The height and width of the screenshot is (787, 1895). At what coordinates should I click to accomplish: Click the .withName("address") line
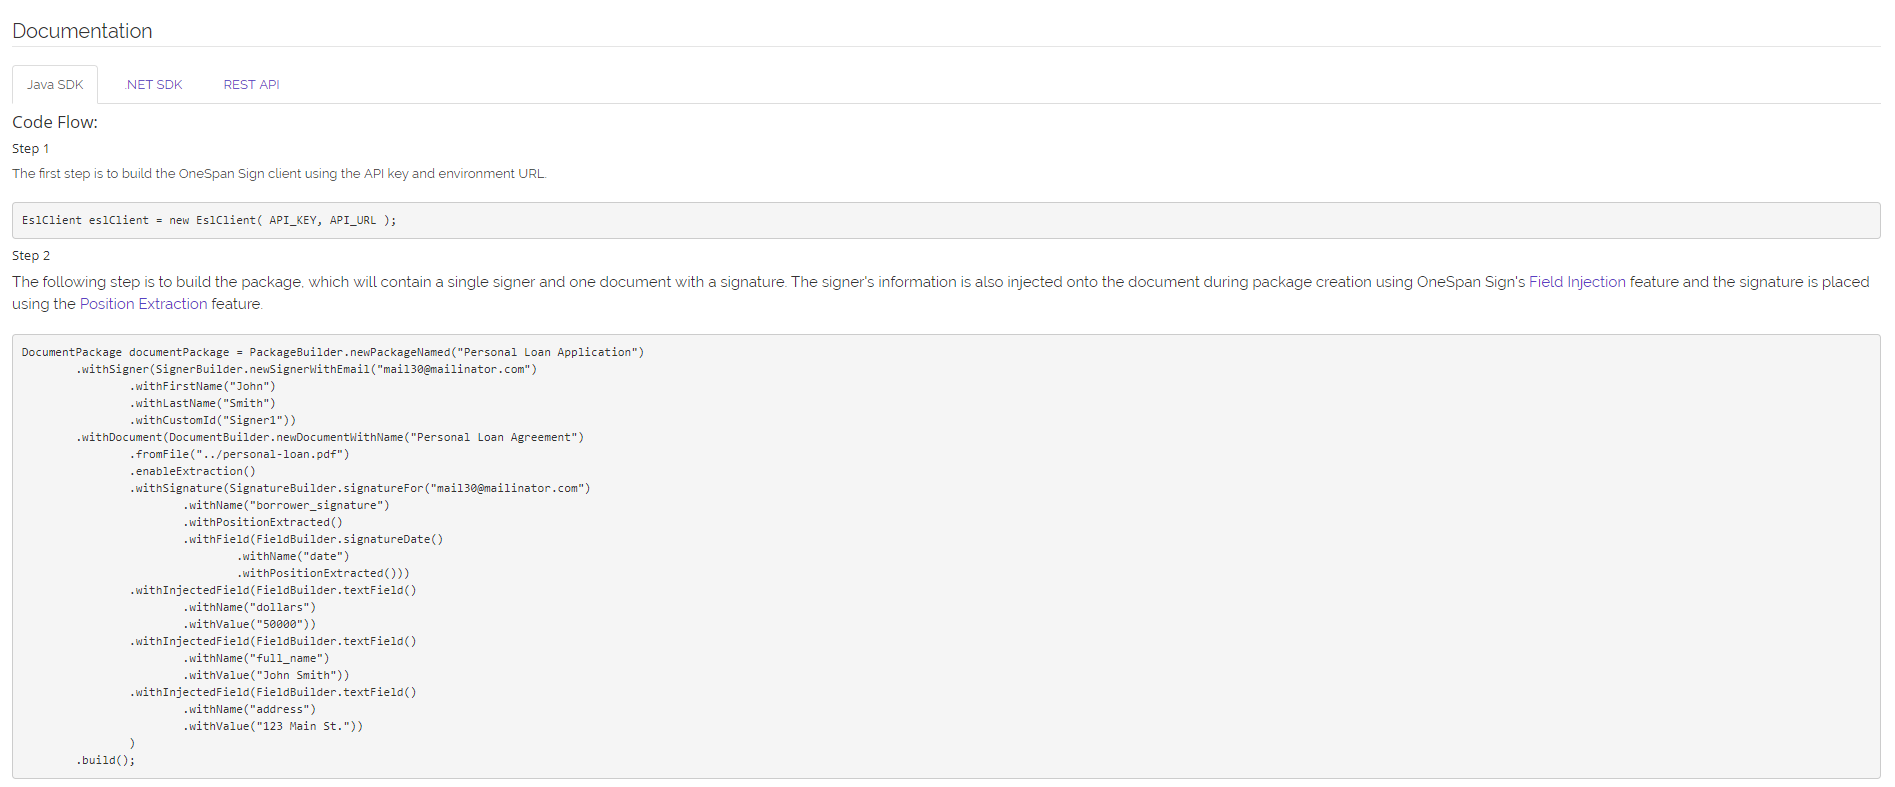249,709
